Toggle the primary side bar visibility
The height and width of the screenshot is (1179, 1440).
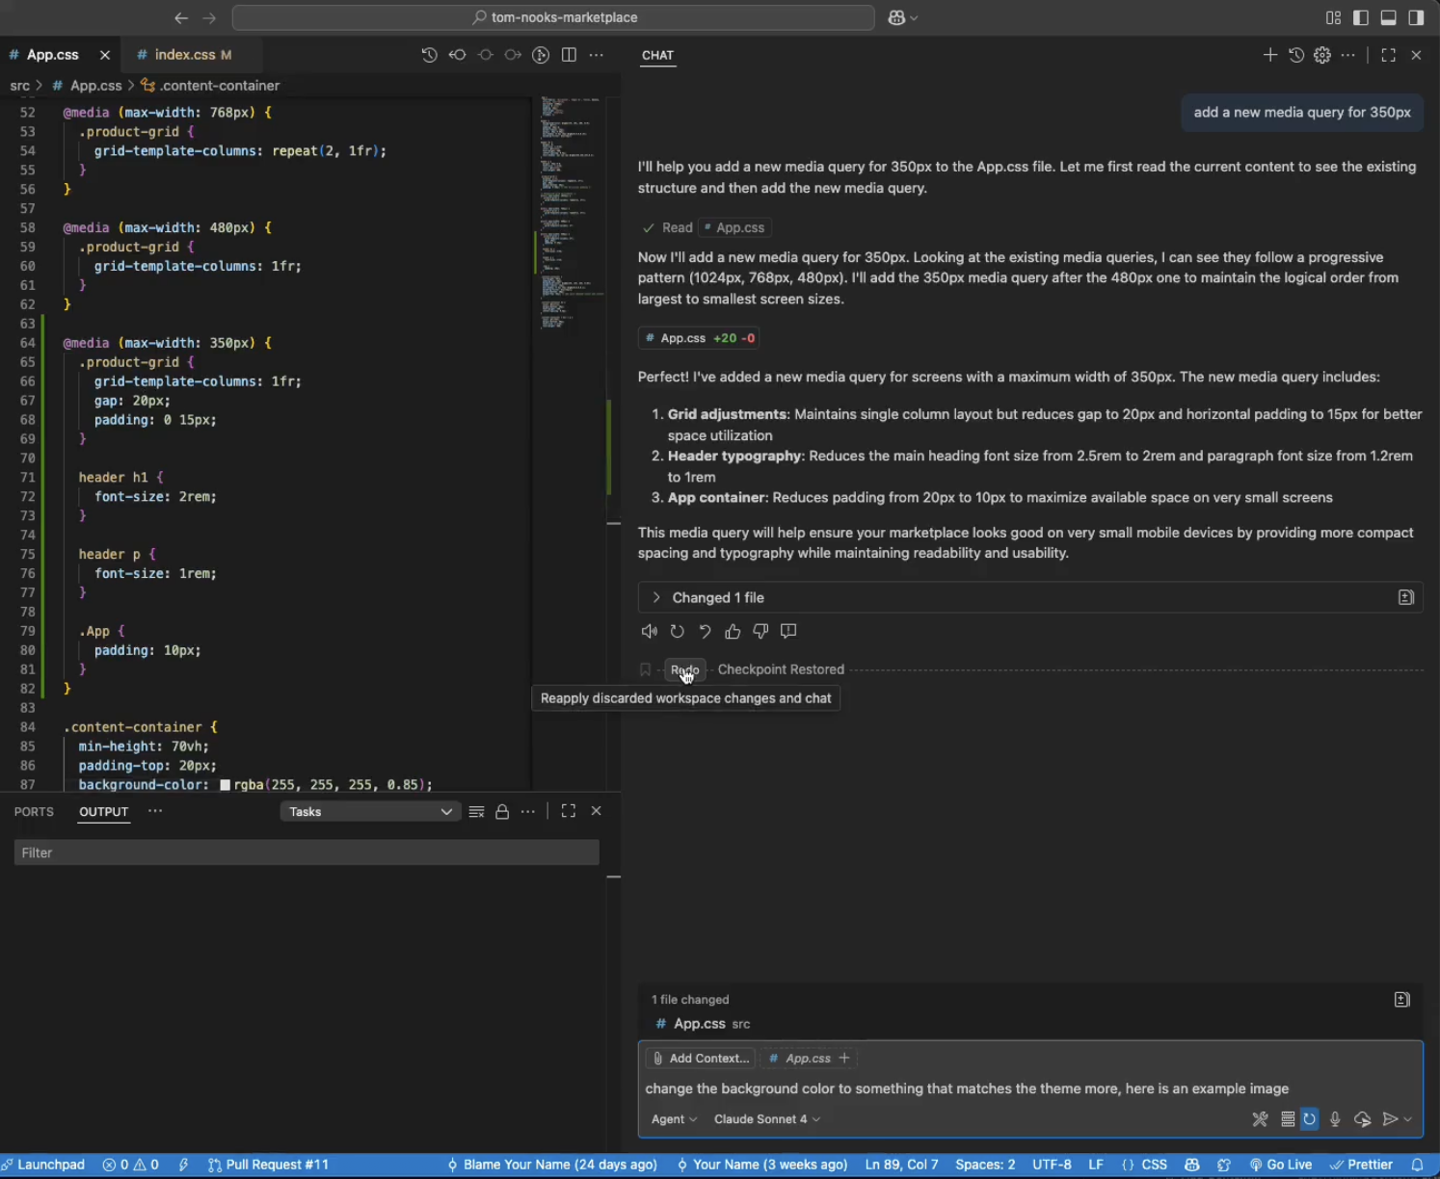point(1360,17)
